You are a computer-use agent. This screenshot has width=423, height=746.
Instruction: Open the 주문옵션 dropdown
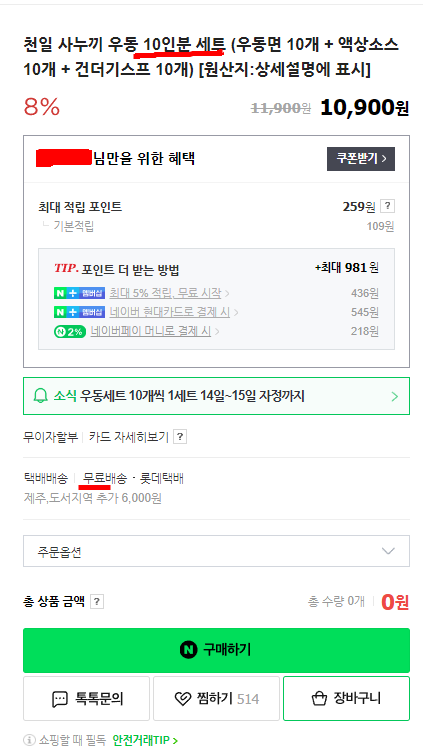pyautogui.click(x=216, y=551)
